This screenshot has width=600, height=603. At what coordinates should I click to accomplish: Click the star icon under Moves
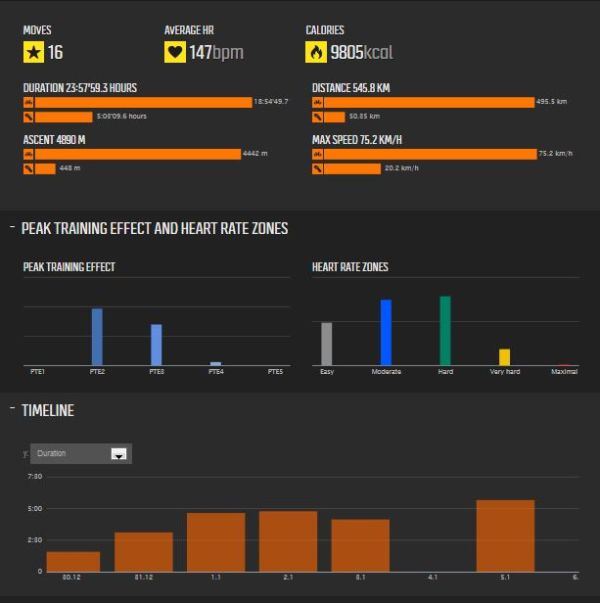pos(33,52)
